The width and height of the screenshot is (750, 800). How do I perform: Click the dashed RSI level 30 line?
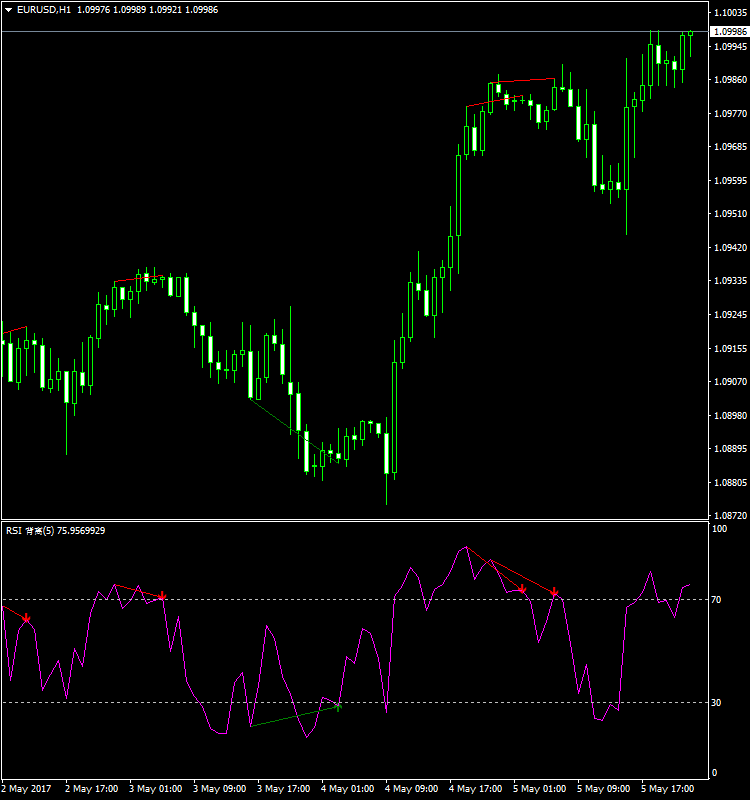pyautogui.click(x=450, y=702)
